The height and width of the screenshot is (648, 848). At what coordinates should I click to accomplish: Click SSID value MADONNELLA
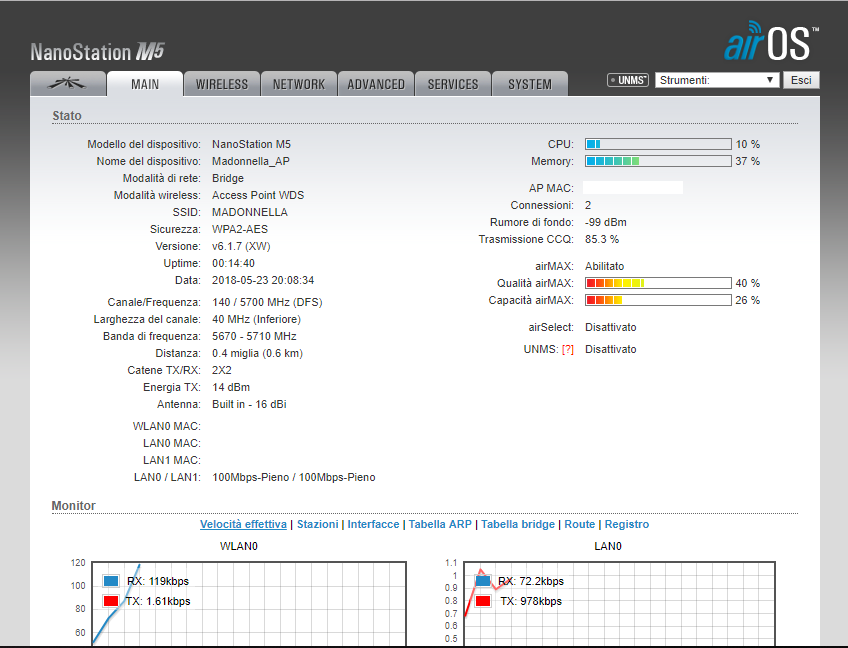pyautogui.click(x=250, y=212)
